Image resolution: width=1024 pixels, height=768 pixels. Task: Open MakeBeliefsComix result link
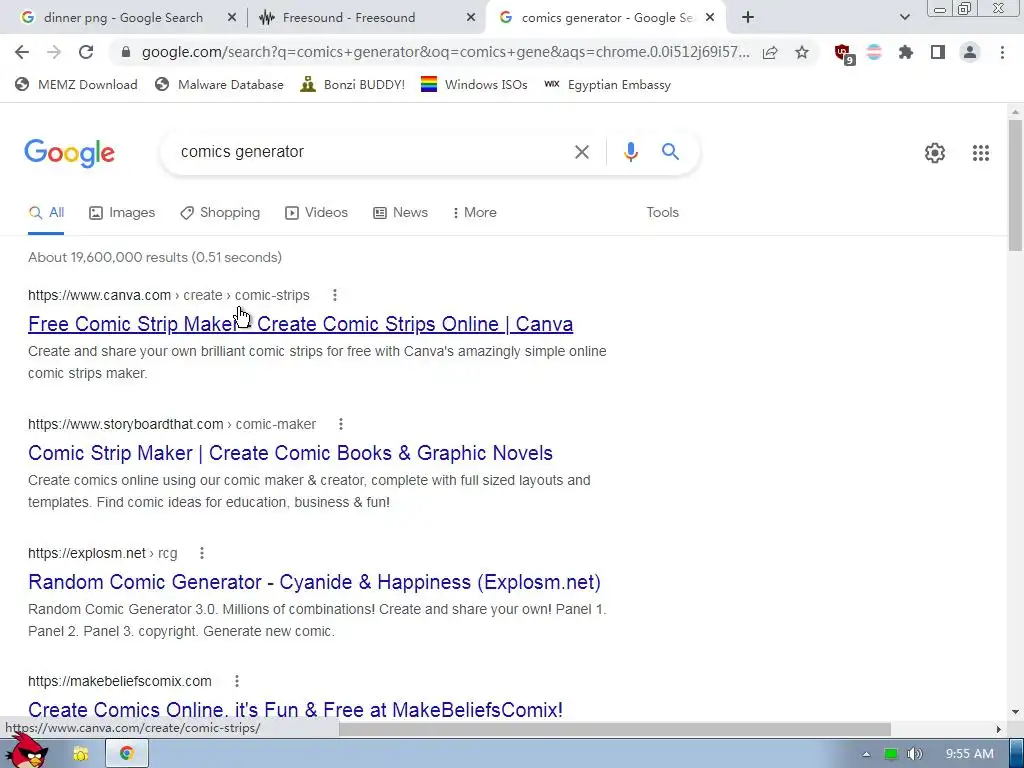(295, 709)
